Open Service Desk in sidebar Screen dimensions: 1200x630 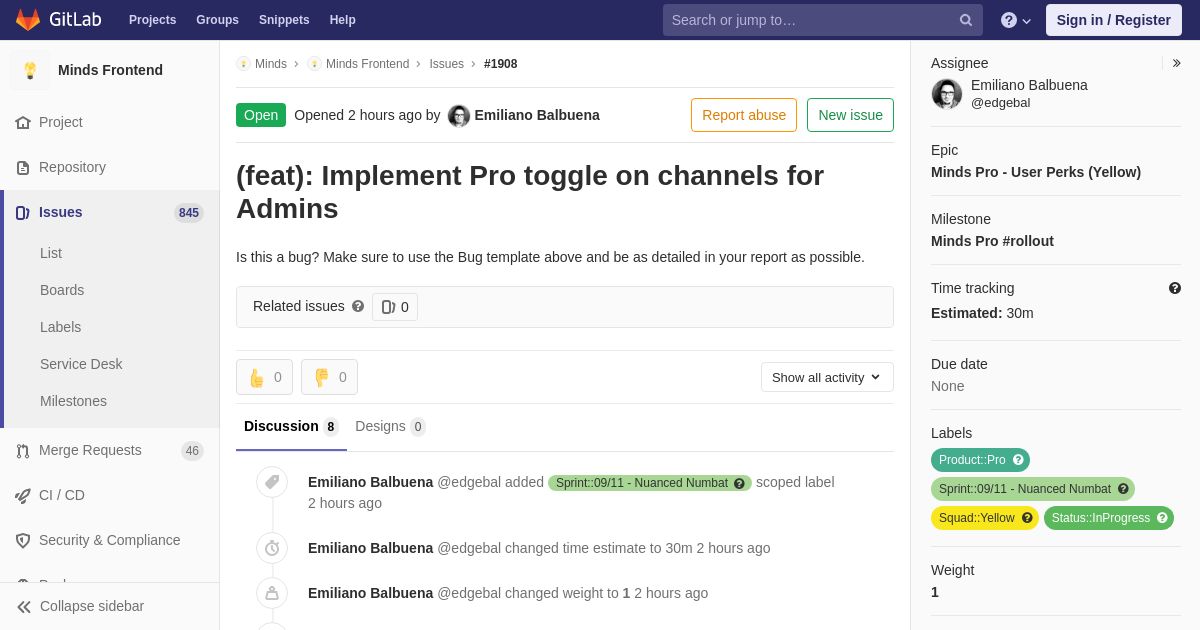(x=81, y=364)
